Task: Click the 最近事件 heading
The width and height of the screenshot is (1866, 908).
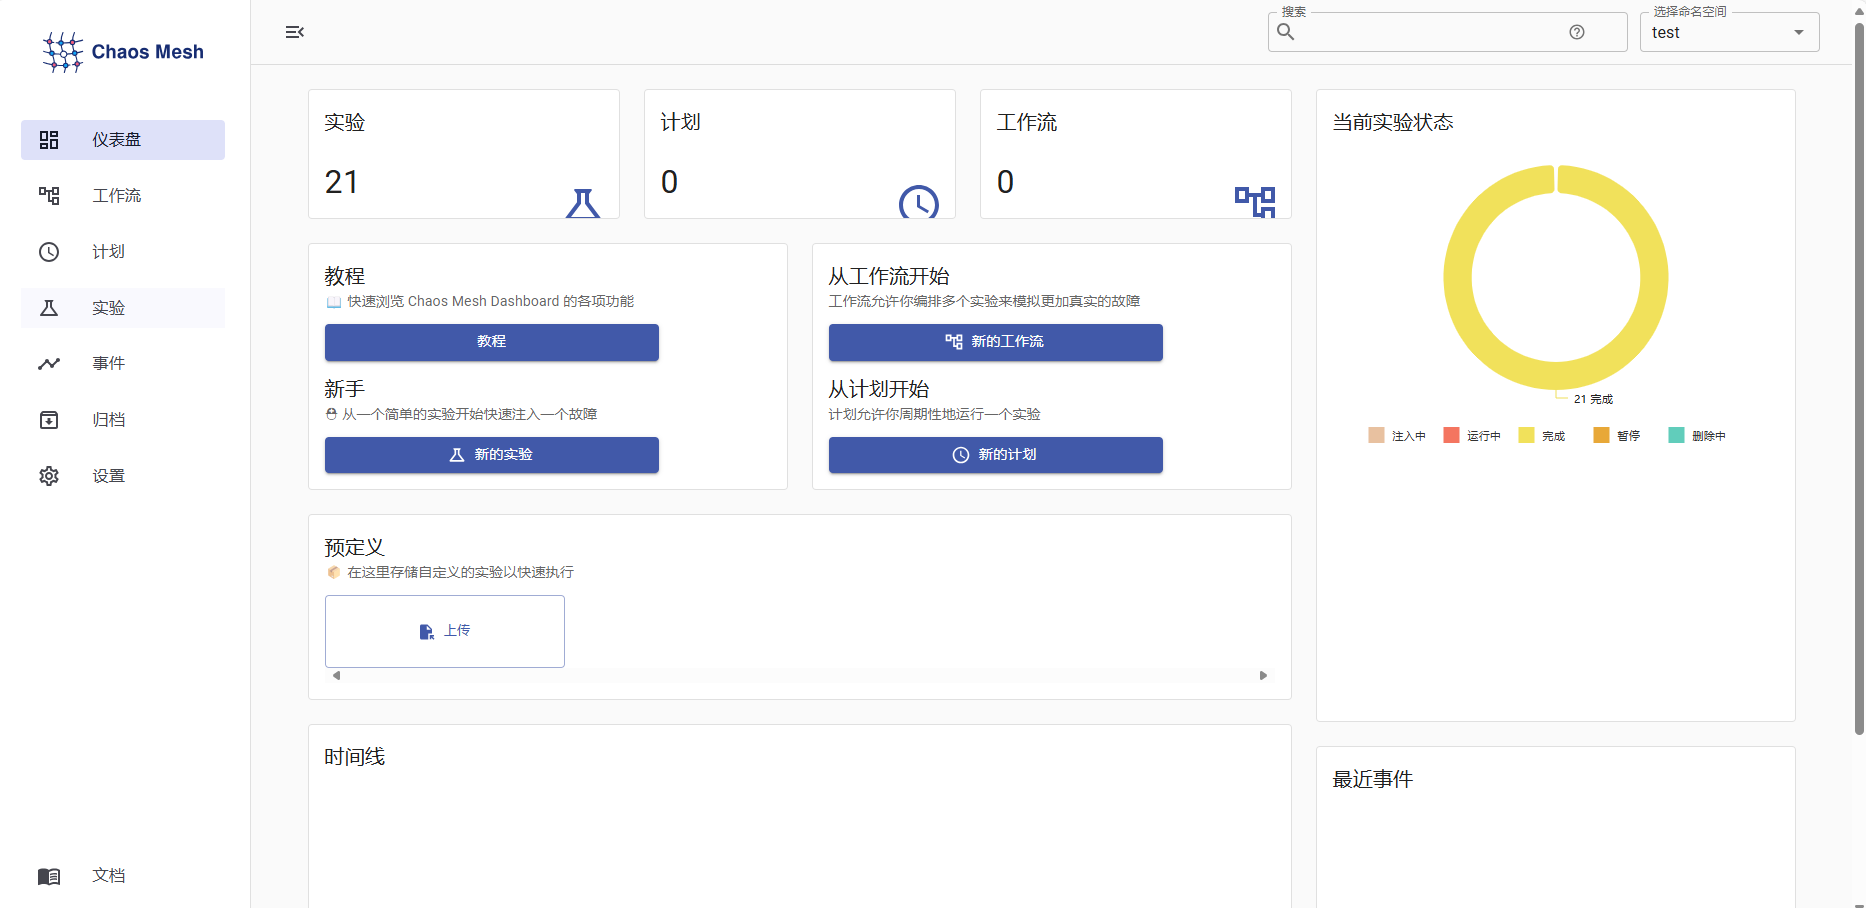Action: point(1373,780)
